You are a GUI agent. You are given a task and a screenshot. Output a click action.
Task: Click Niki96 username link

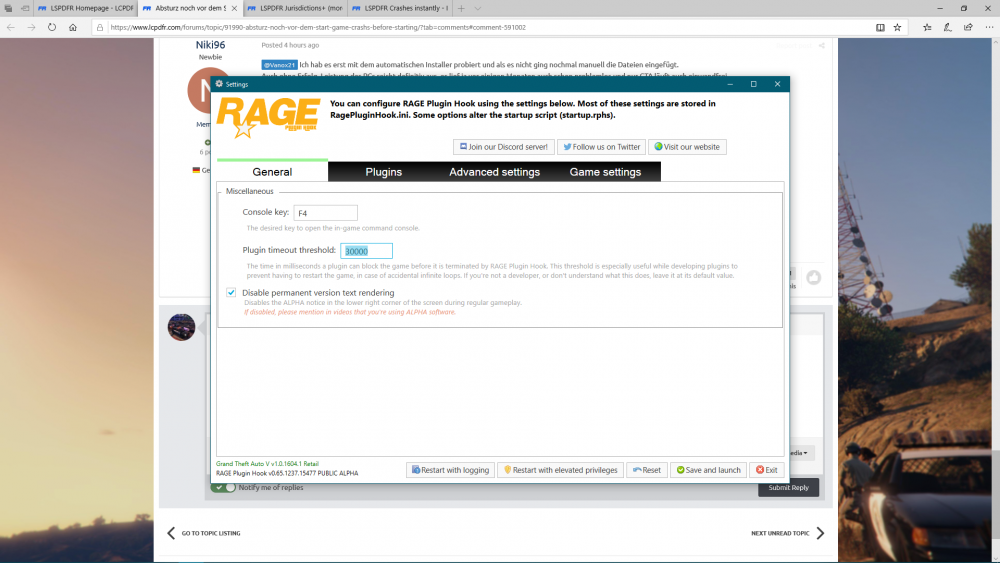pos(210,45)
